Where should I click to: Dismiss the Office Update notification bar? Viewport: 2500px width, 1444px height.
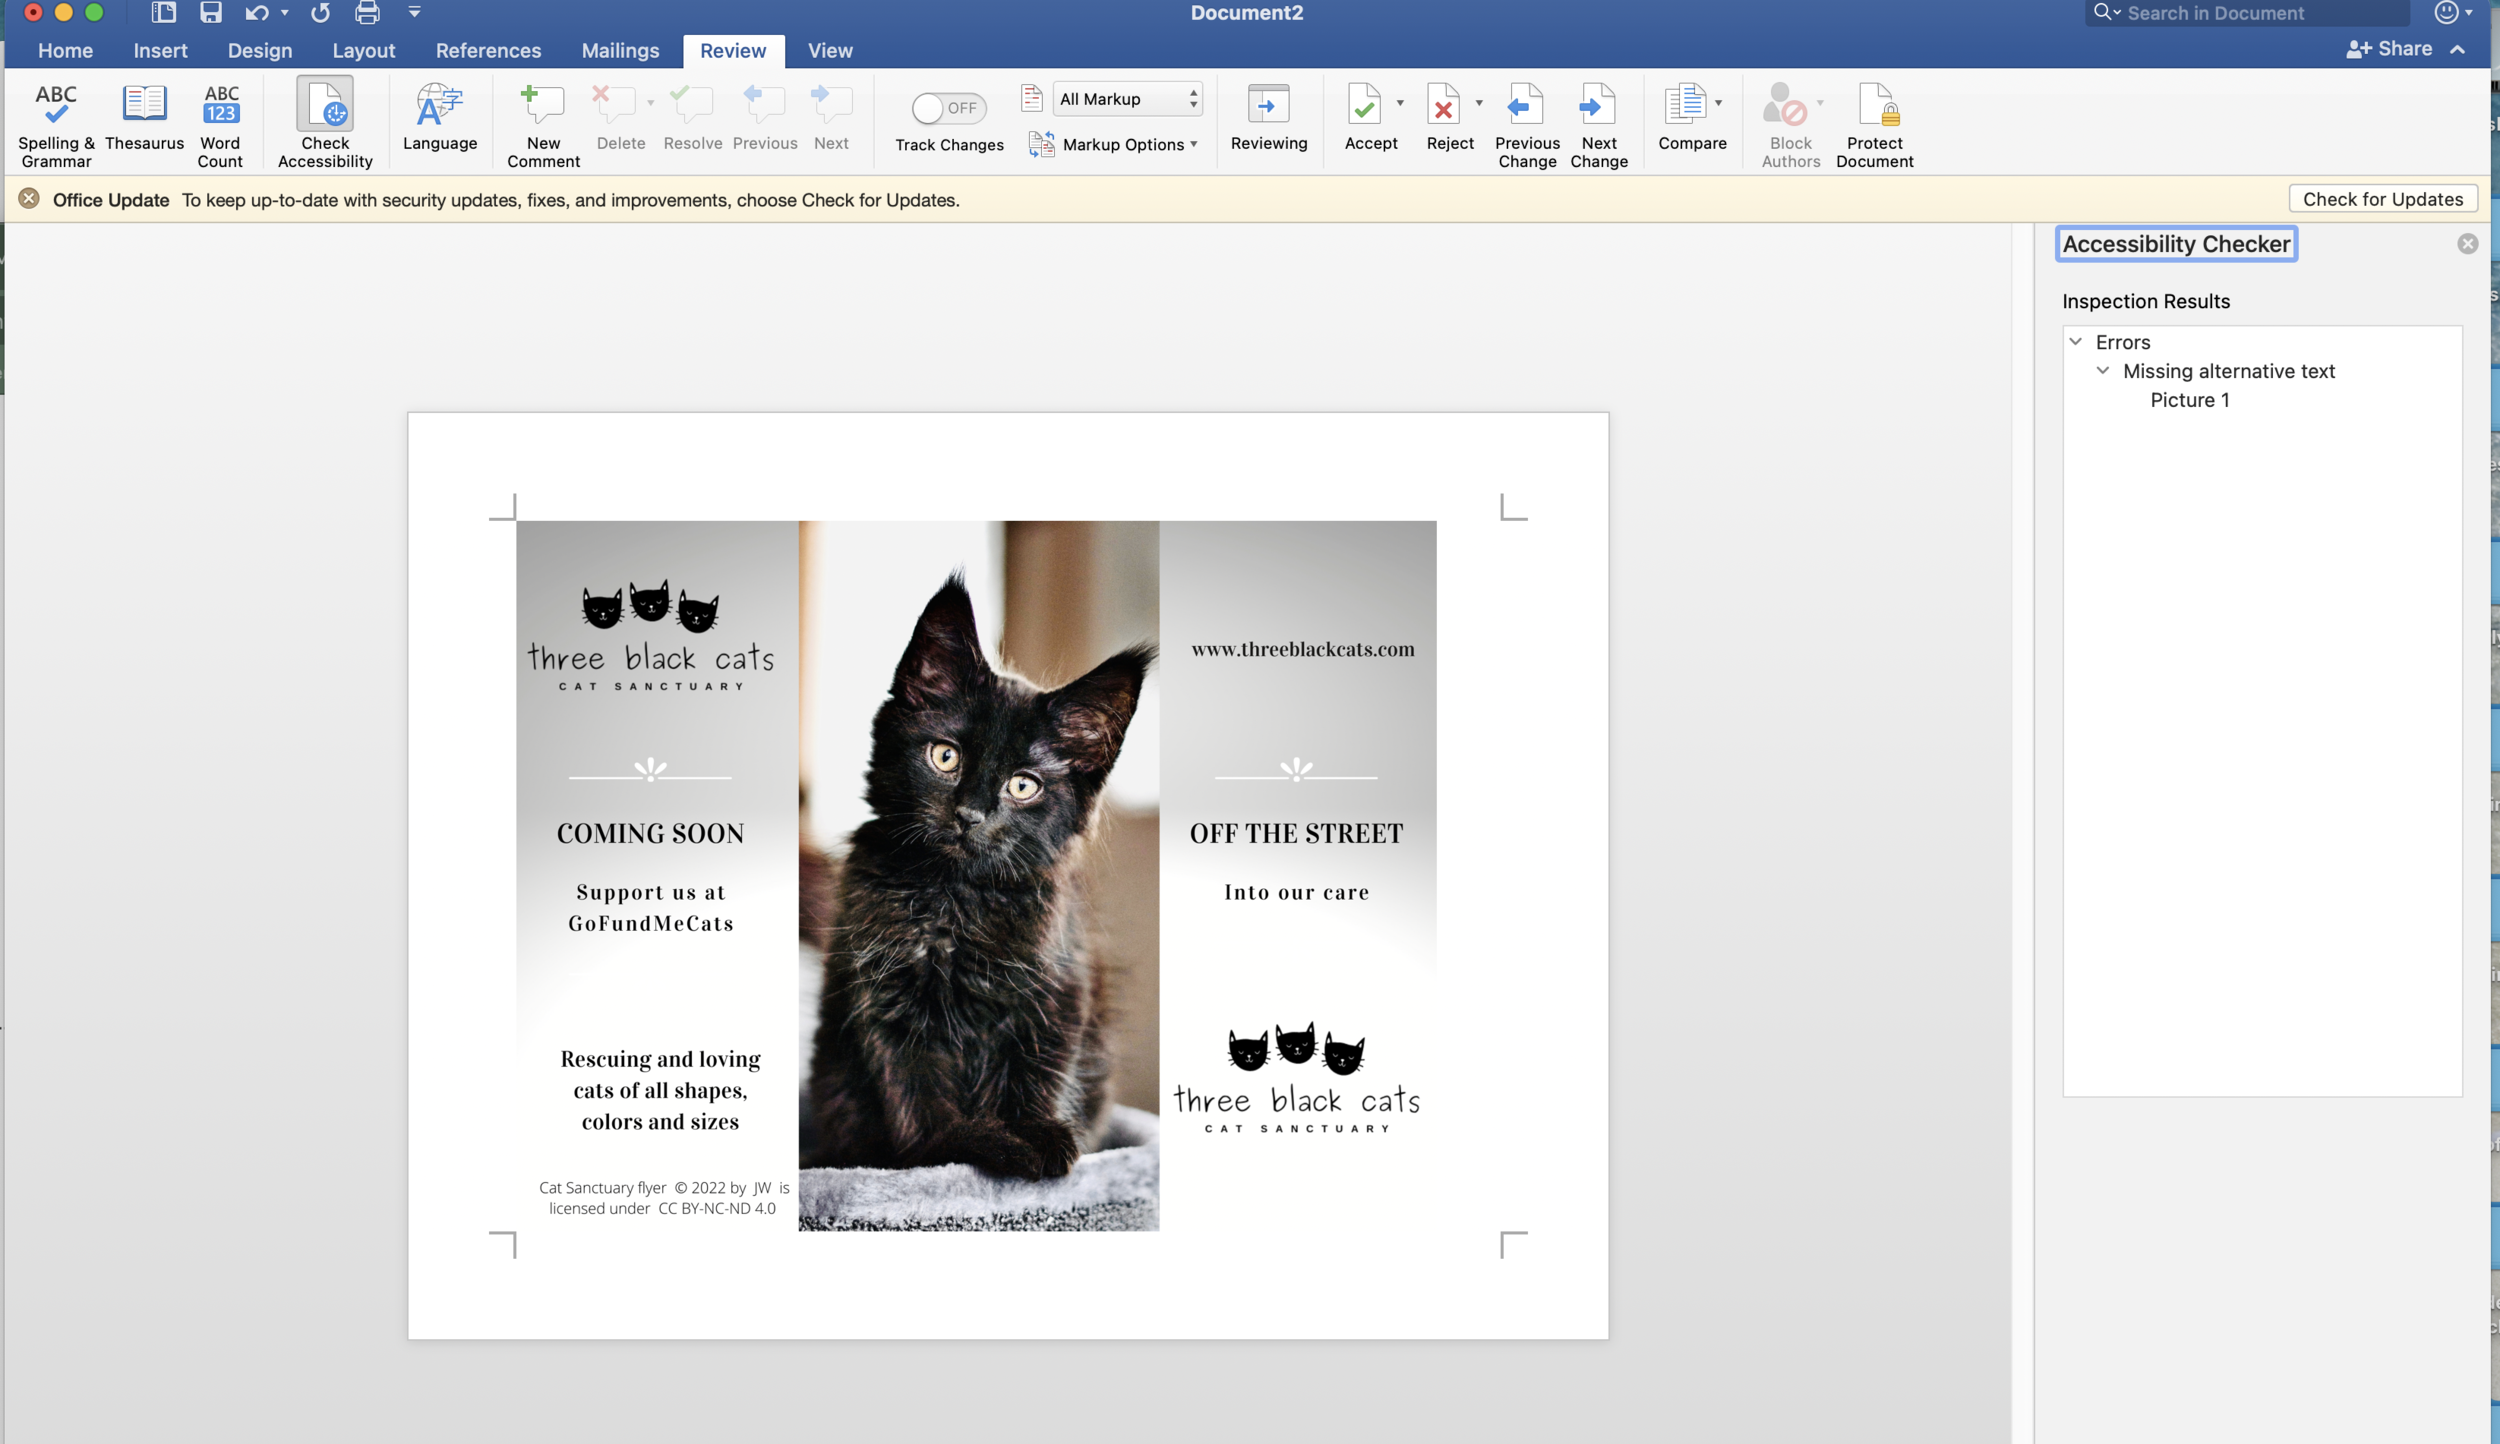coord(29,199)
